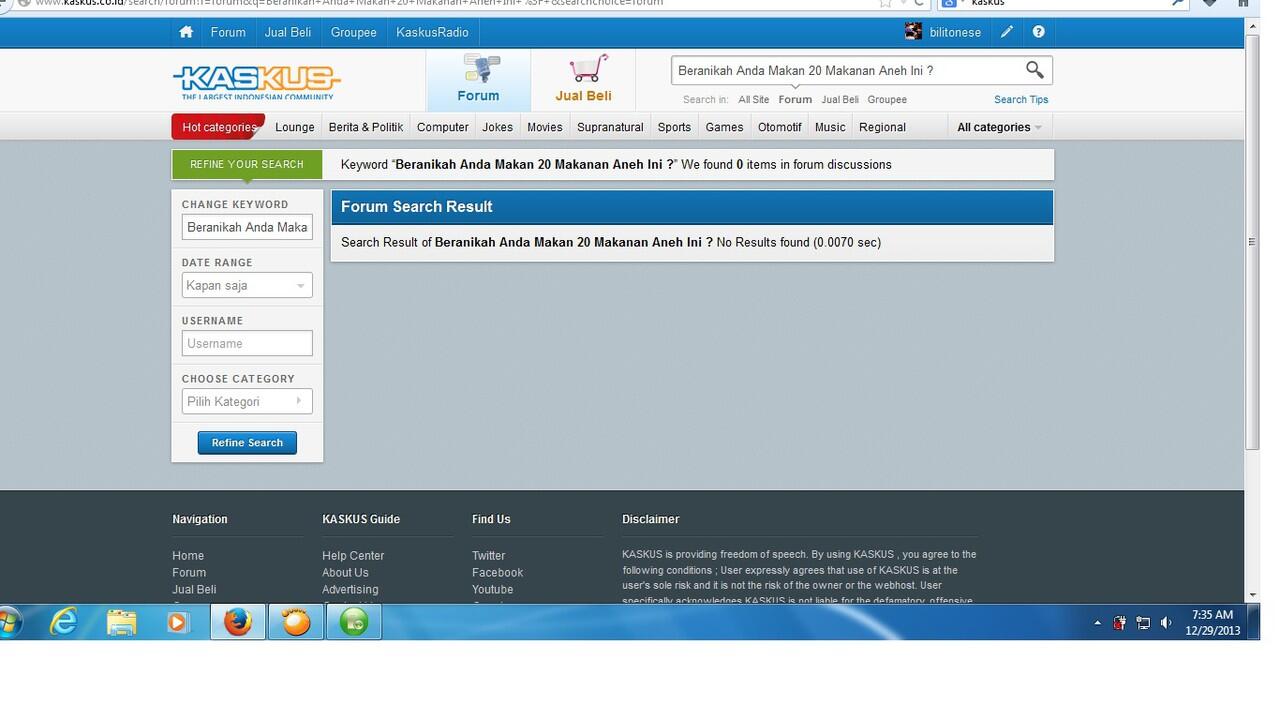Open the Supranatural category

pyautogui.click(x=610, y=127)
